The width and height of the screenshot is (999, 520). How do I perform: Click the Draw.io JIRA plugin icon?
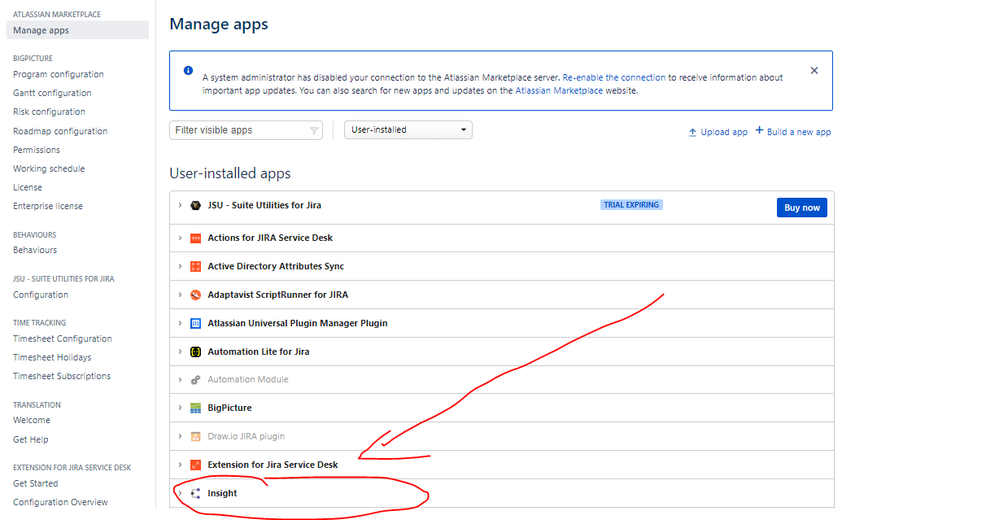tap(196, 437)
